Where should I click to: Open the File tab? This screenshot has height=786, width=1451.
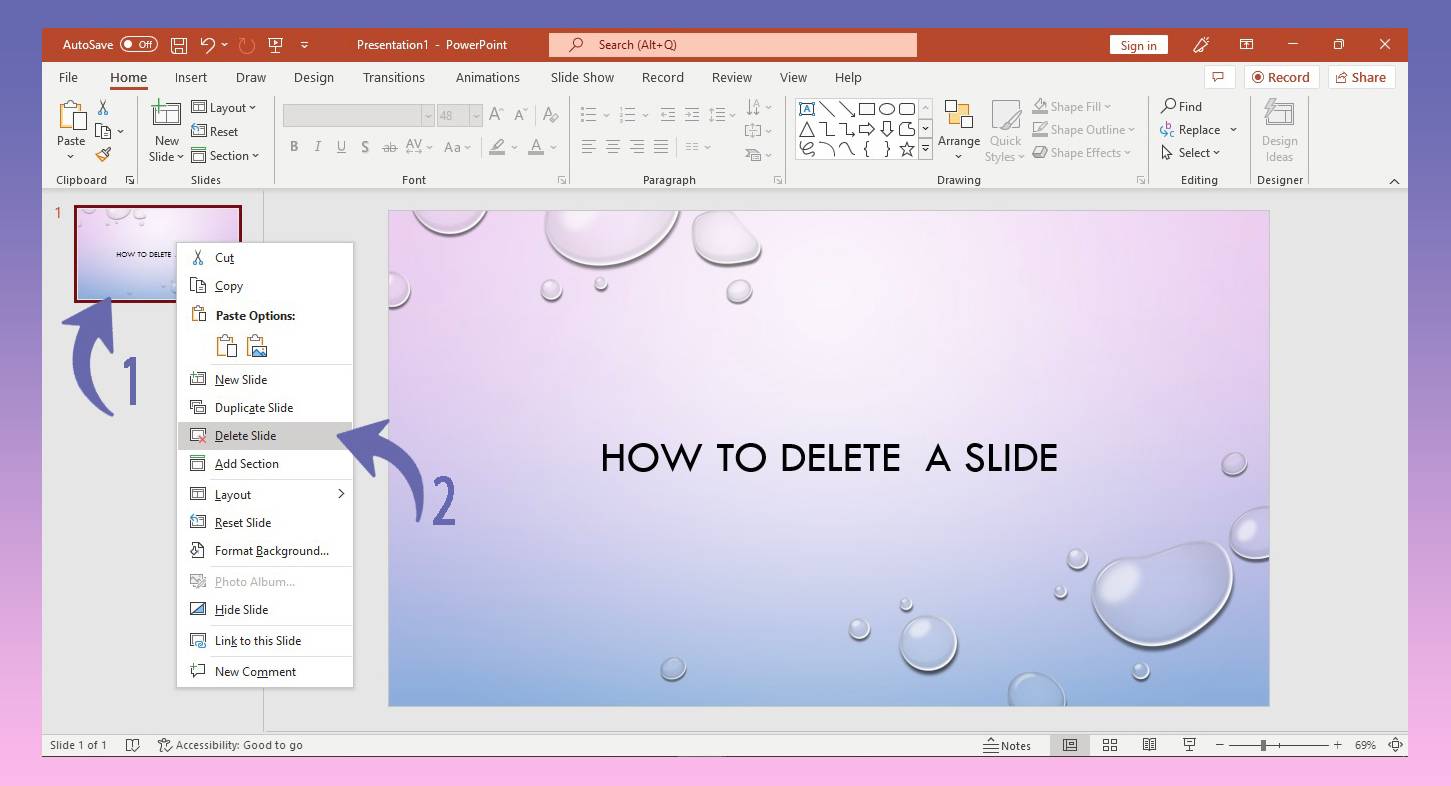[68, 77]
